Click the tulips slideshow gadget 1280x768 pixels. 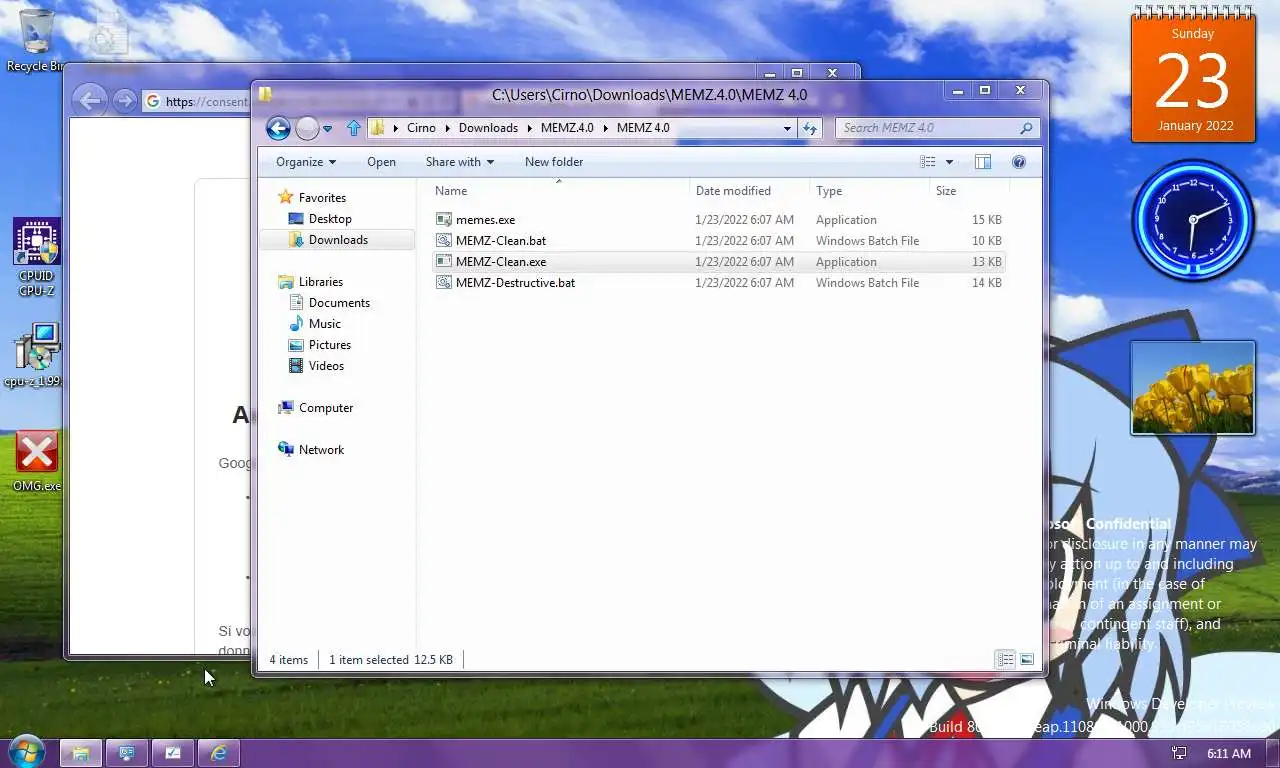coord(1193,388)
